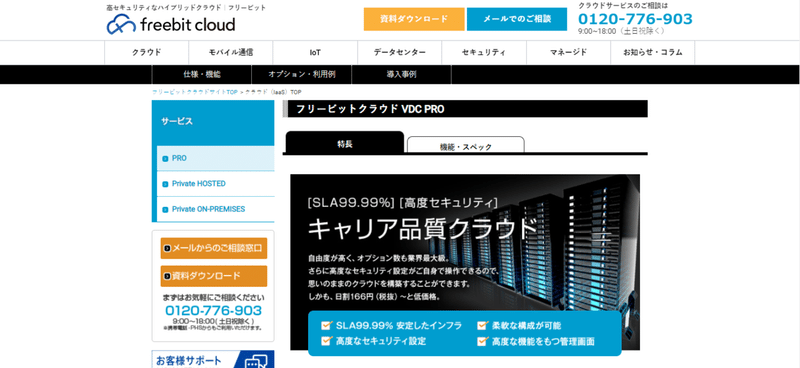Click the freebit cloud logo

[171, 24]
